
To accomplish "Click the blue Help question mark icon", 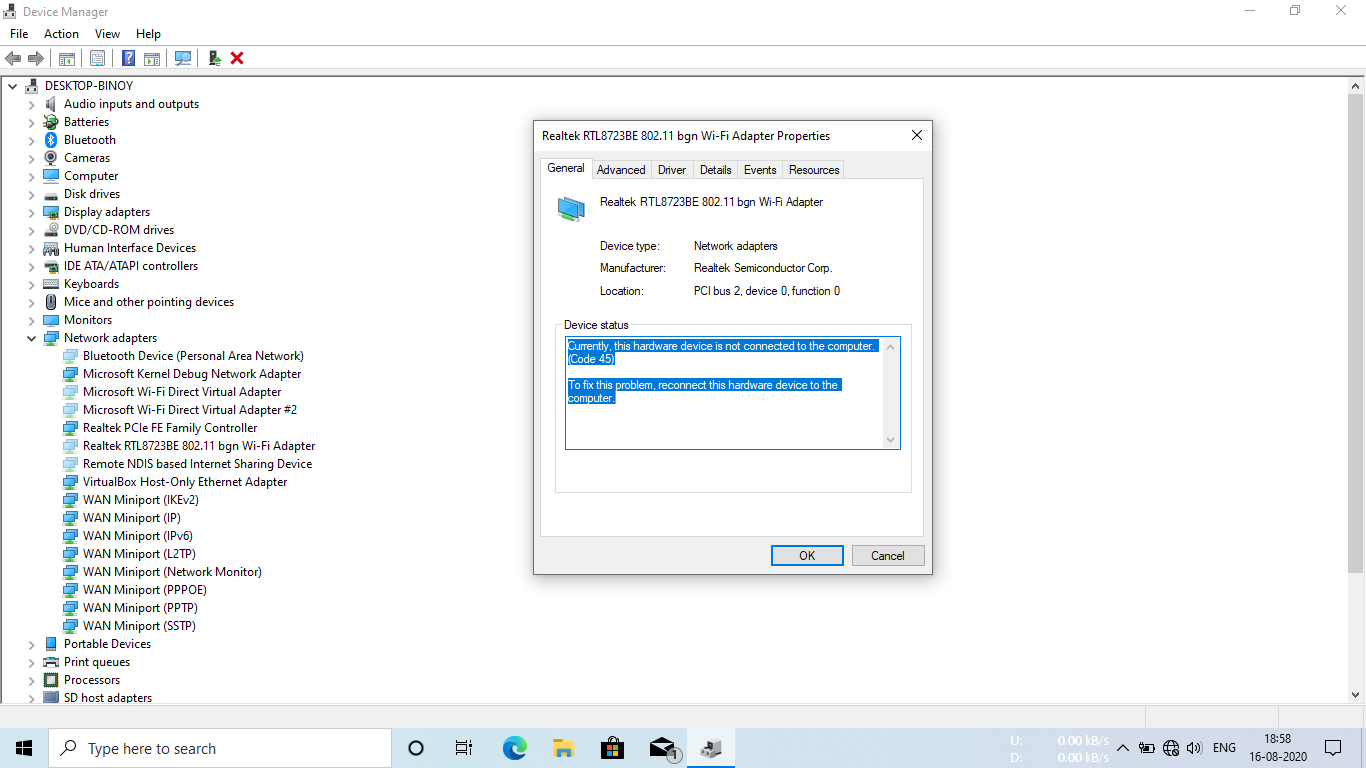I will (x=129, y=58).
